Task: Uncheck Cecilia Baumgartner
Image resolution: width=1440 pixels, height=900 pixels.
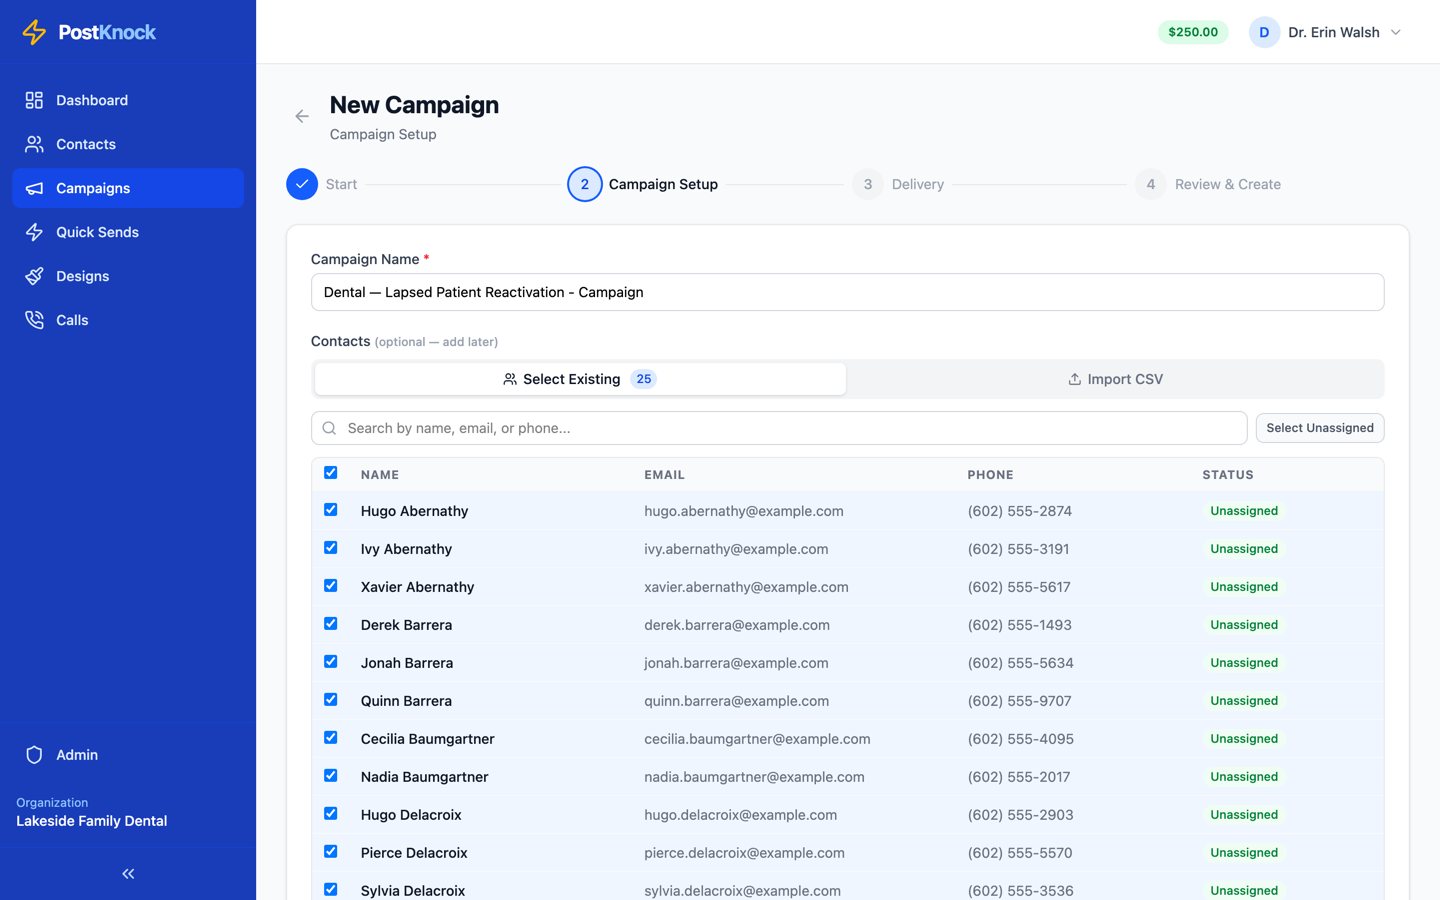Action: click(x=331, y=738)
